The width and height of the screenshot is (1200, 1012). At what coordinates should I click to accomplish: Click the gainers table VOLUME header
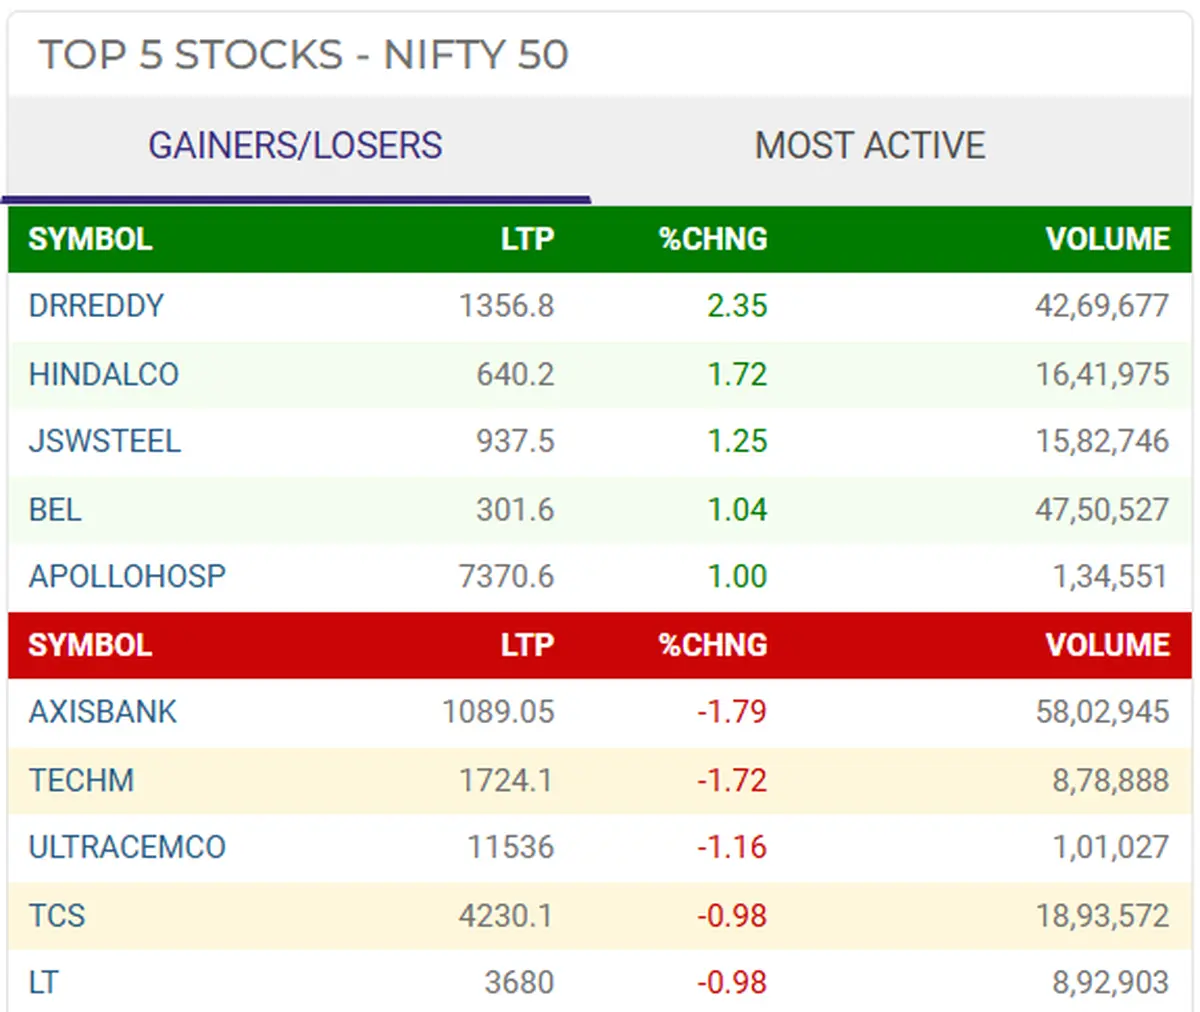pyautogui.click(x=1108, y=239)
